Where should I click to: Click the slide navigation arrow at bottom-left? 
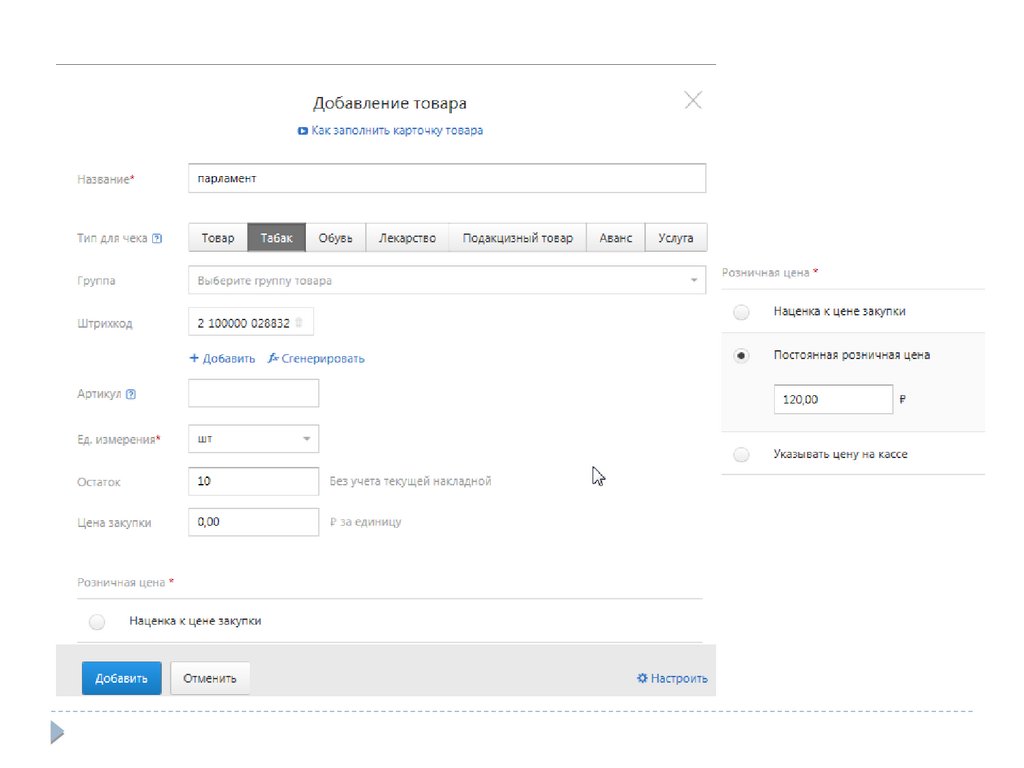pyautogui.click(x=57, y=735)
